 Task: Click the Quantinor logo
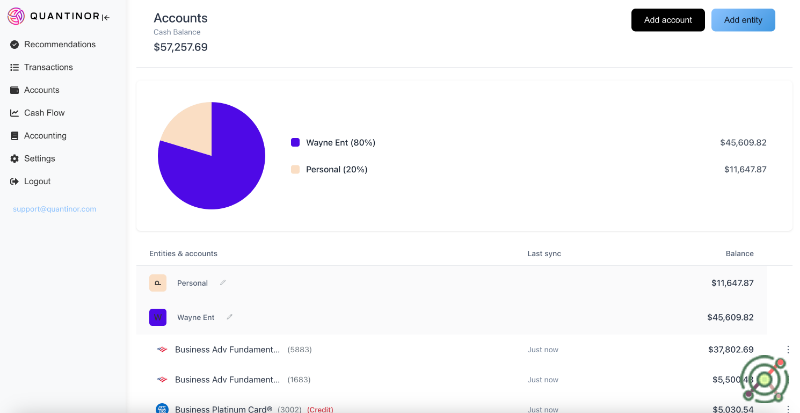coord(16,17)
